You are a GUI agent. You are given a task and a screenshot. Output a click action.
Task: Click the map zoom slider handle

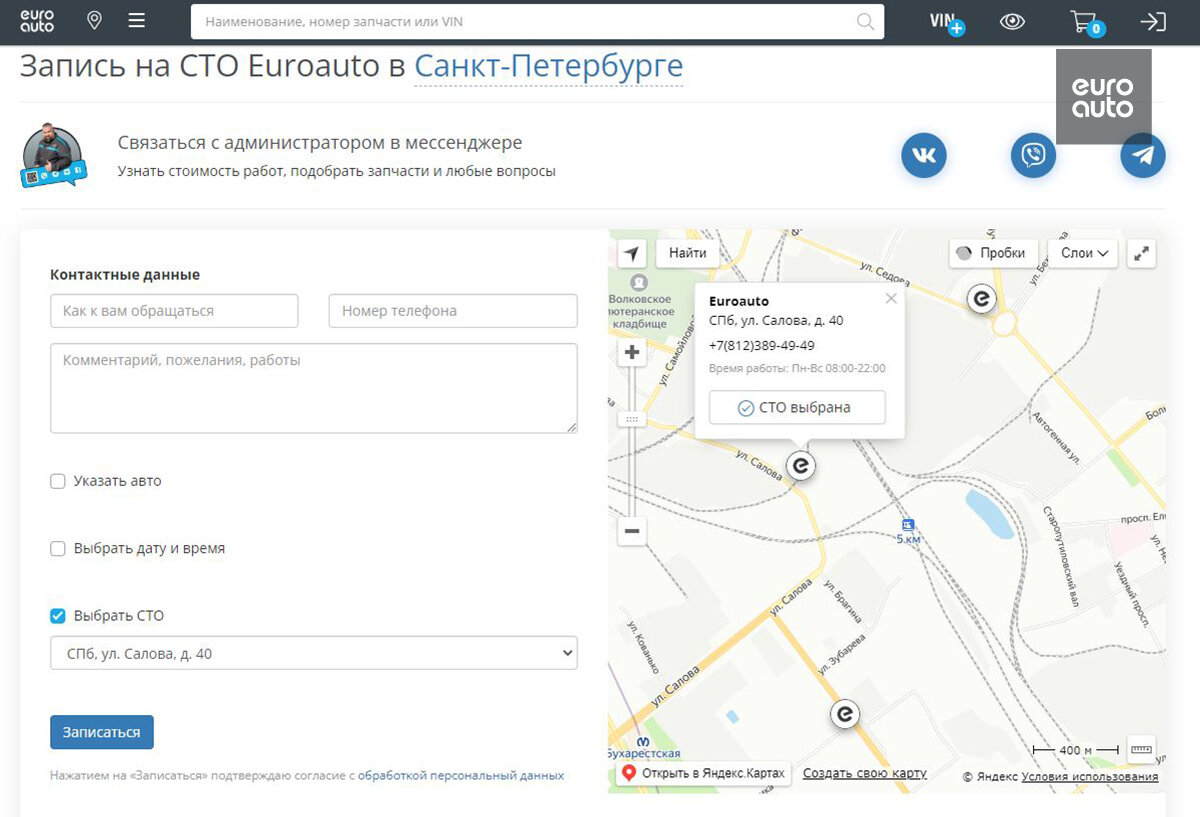632,420
